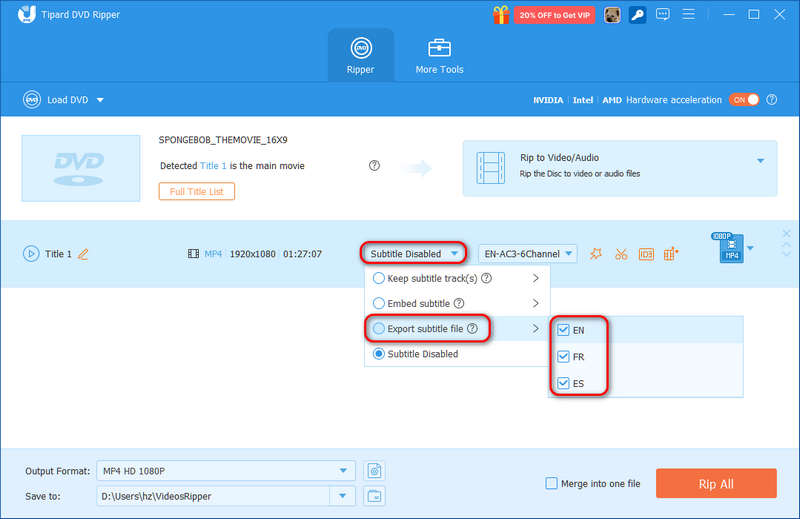Click the Rip All button
800x519 pixels.
pos(716,483)
